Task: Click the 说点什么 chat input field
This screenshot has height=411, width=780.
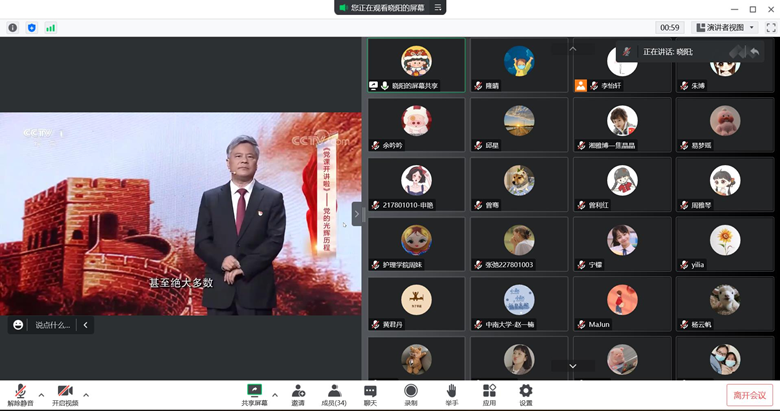Action: point(52,325)
